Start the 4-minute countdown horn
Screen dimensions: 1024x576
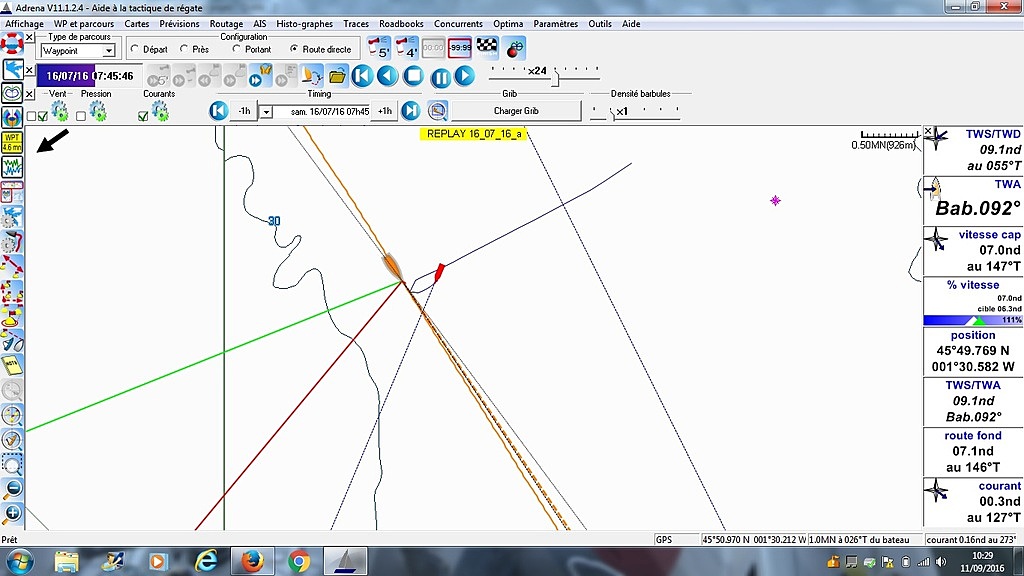point(406,48)
